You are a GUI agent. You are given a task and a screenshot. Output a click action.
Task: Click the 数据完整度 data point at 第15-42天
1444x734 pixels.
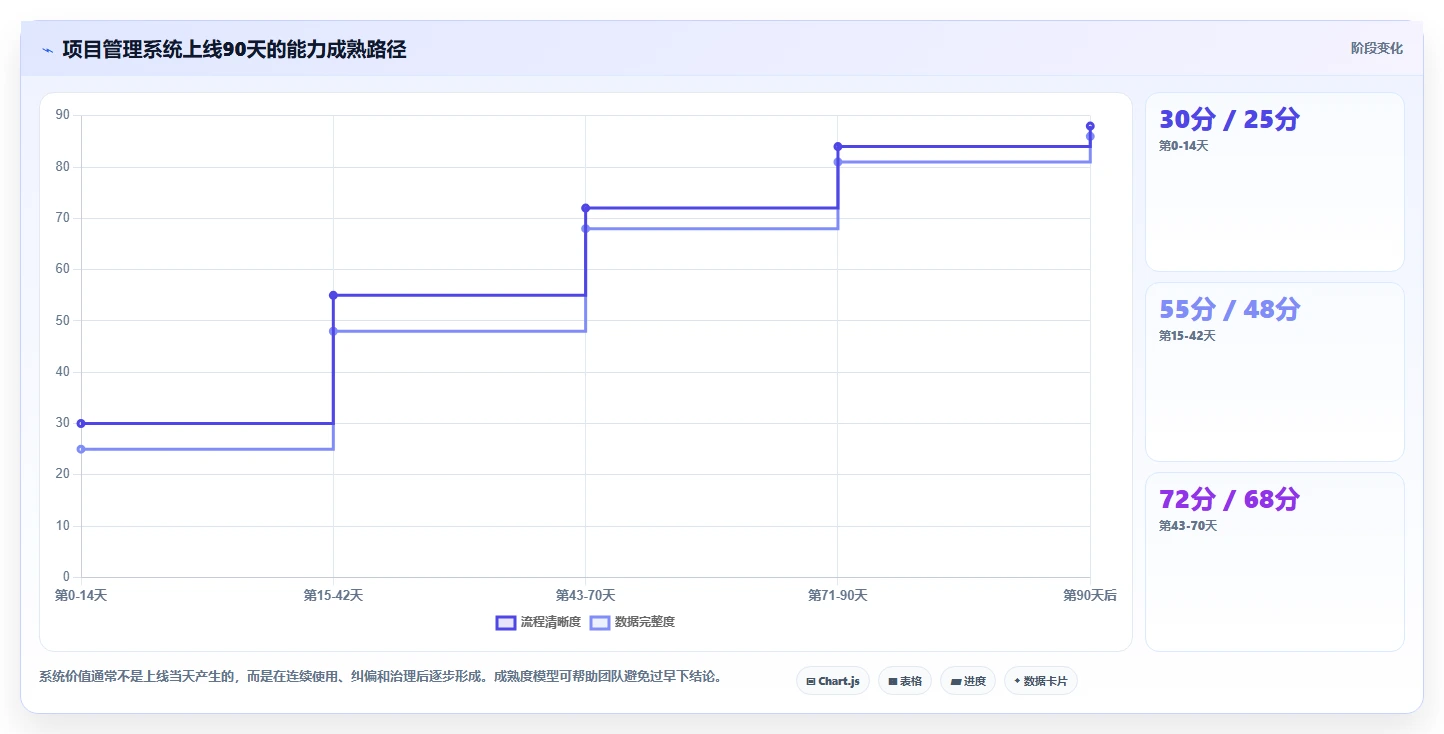[333, 331]
